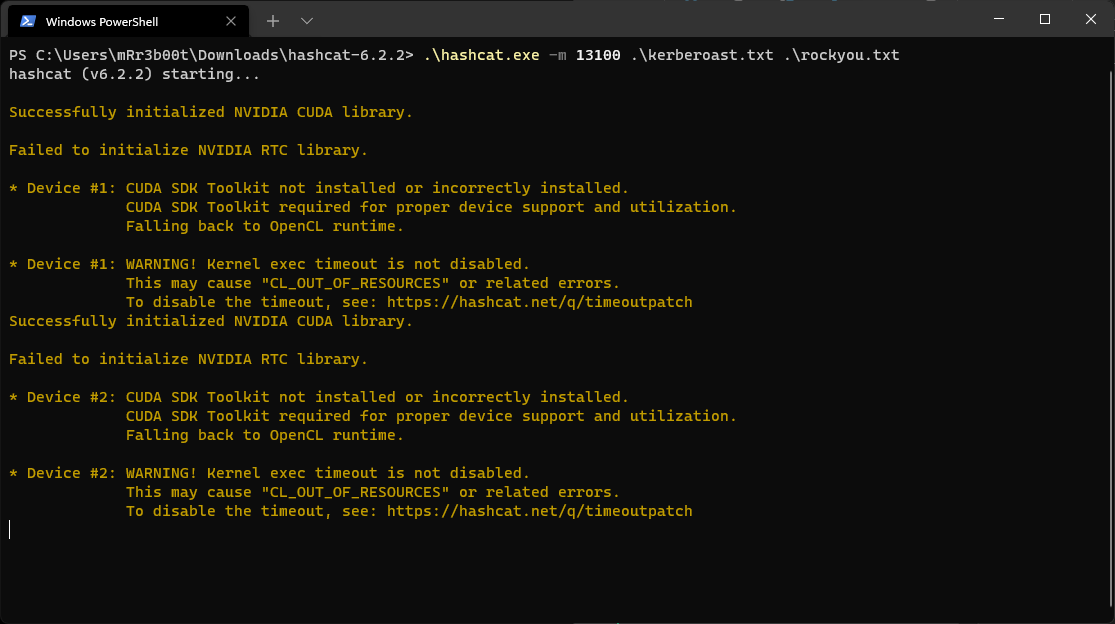The height and width of the screenshot is (624, 1115).
Task: Expand the new tab profile dropdown
Action: click(306, 21)
